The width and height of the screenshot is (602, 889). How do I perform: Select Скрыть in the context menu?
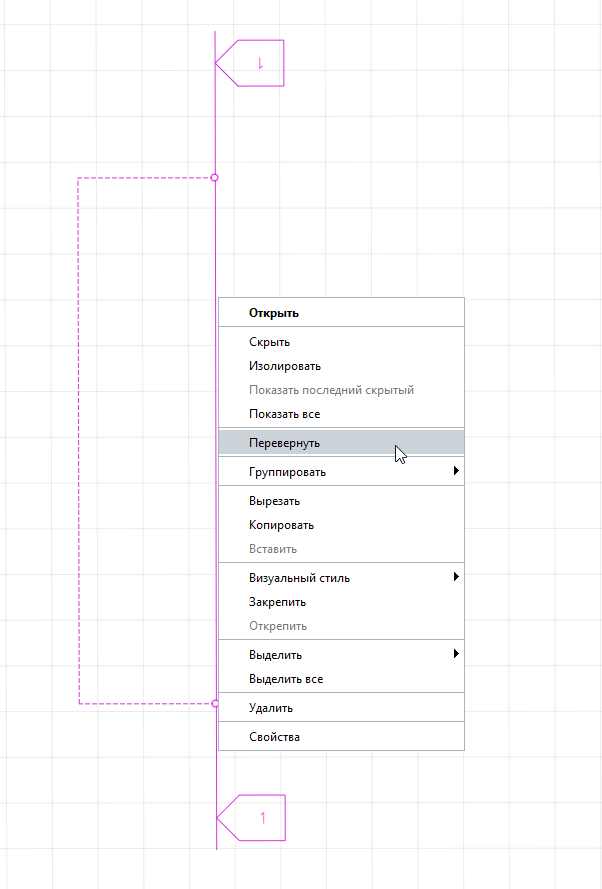click(x=269, y=342)
